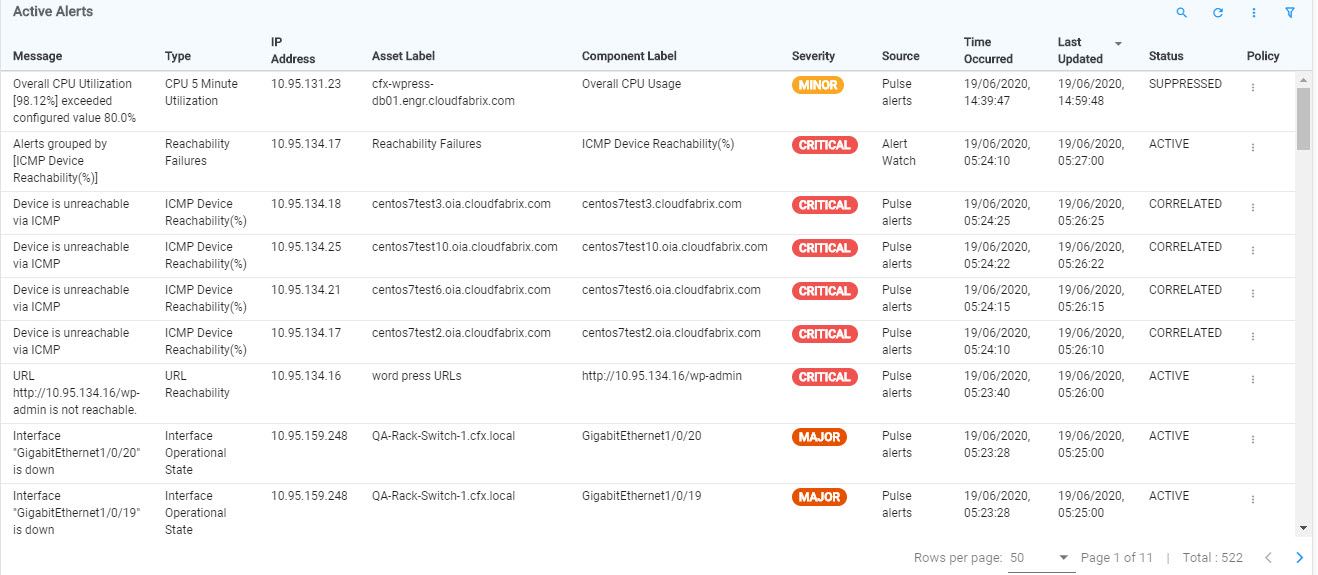Viewport: 1318px width, 575px height.
Task: Go to the next page of alerts
Action: [1300, 557]
